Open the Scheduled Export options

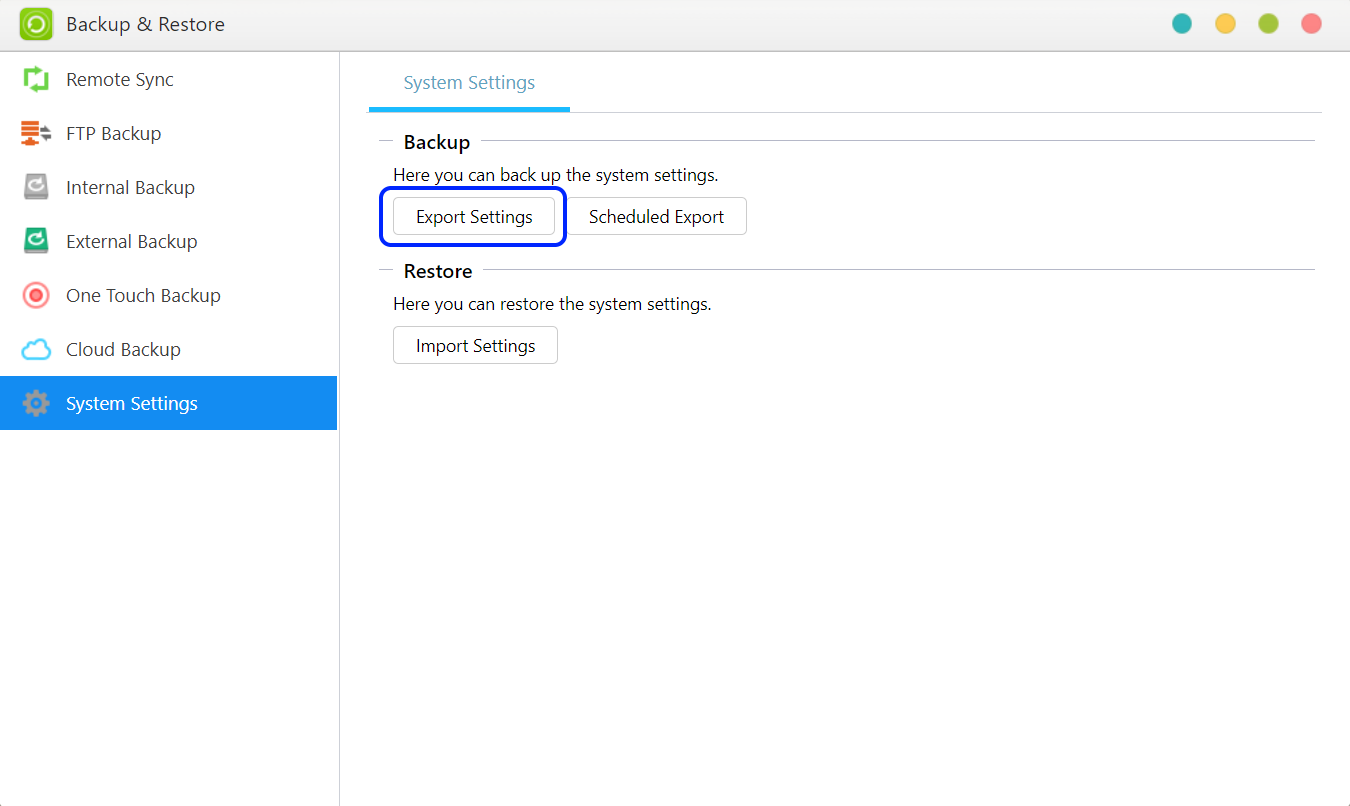tap(656, 217)
